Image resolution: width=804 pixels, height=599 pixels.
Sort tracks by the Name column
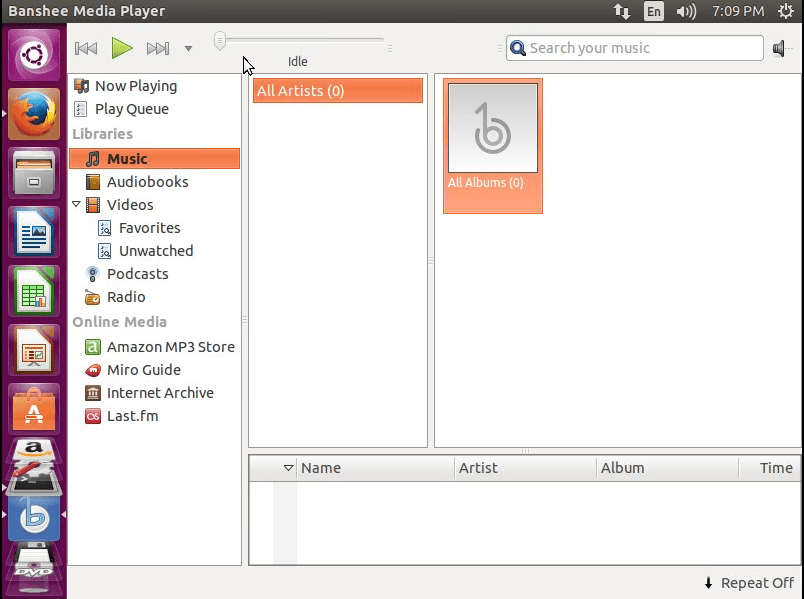tap(375, 468)
